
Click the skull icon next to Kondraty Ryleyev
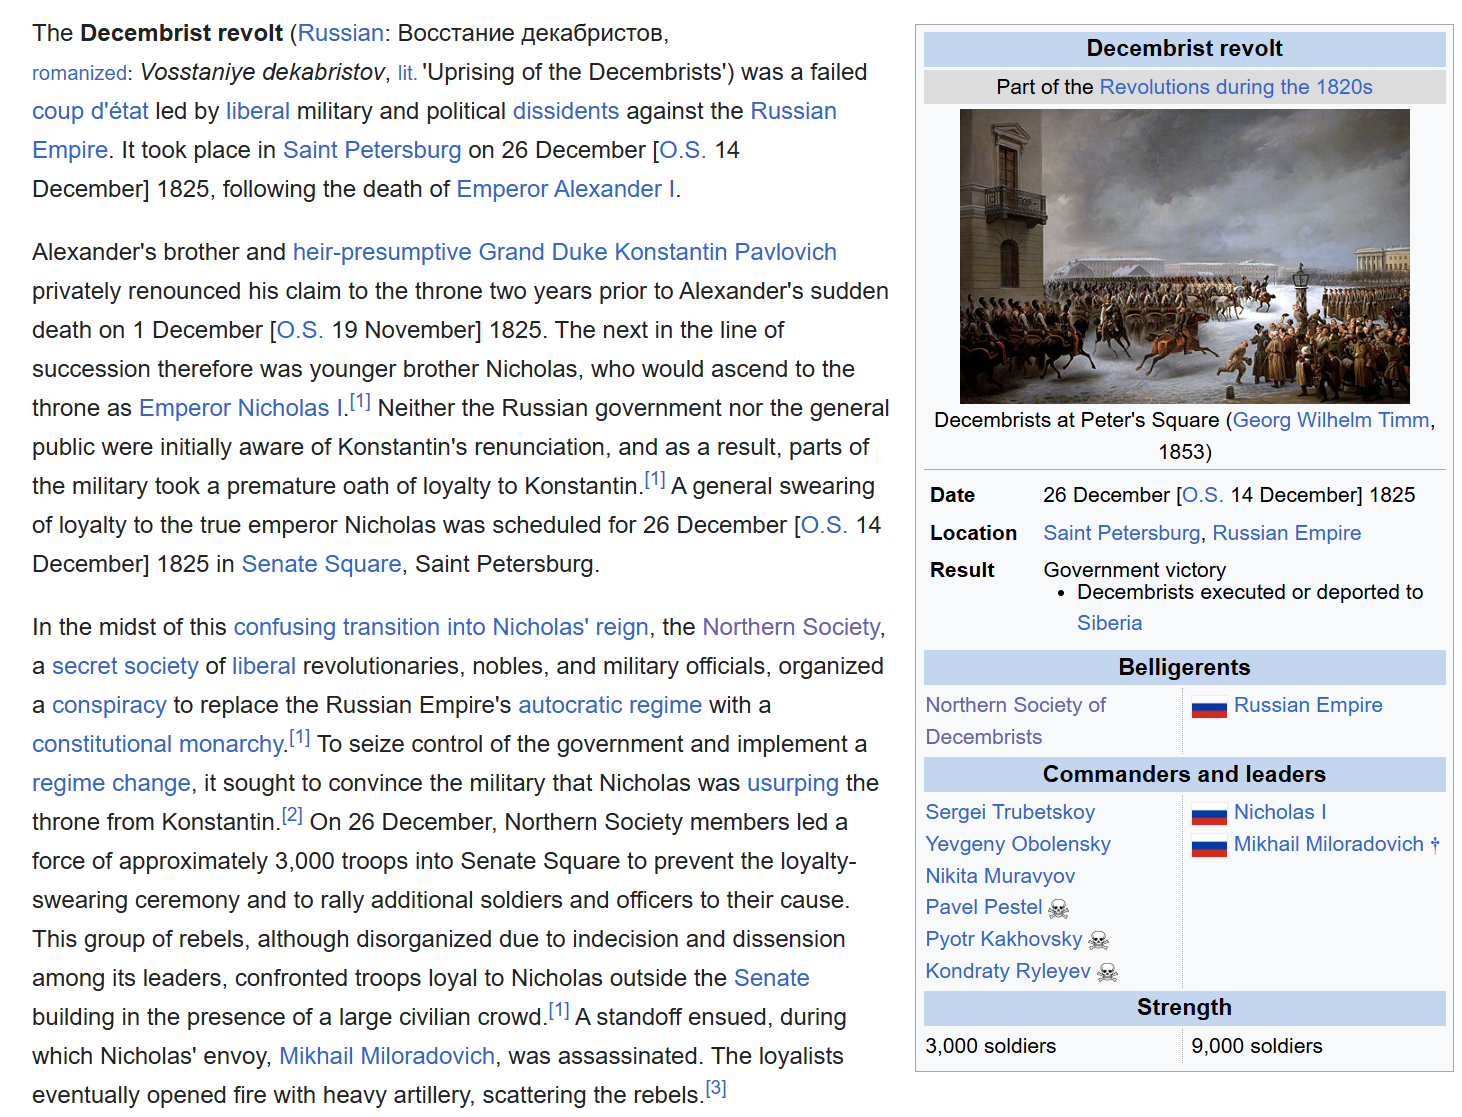[x=1108, y=972]
